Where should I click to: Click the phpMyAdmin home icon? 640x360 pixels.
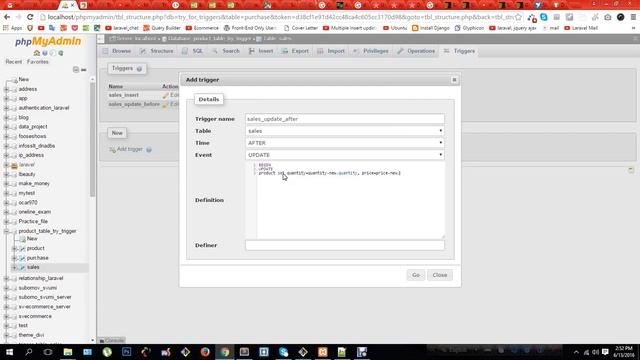(37, 53)
